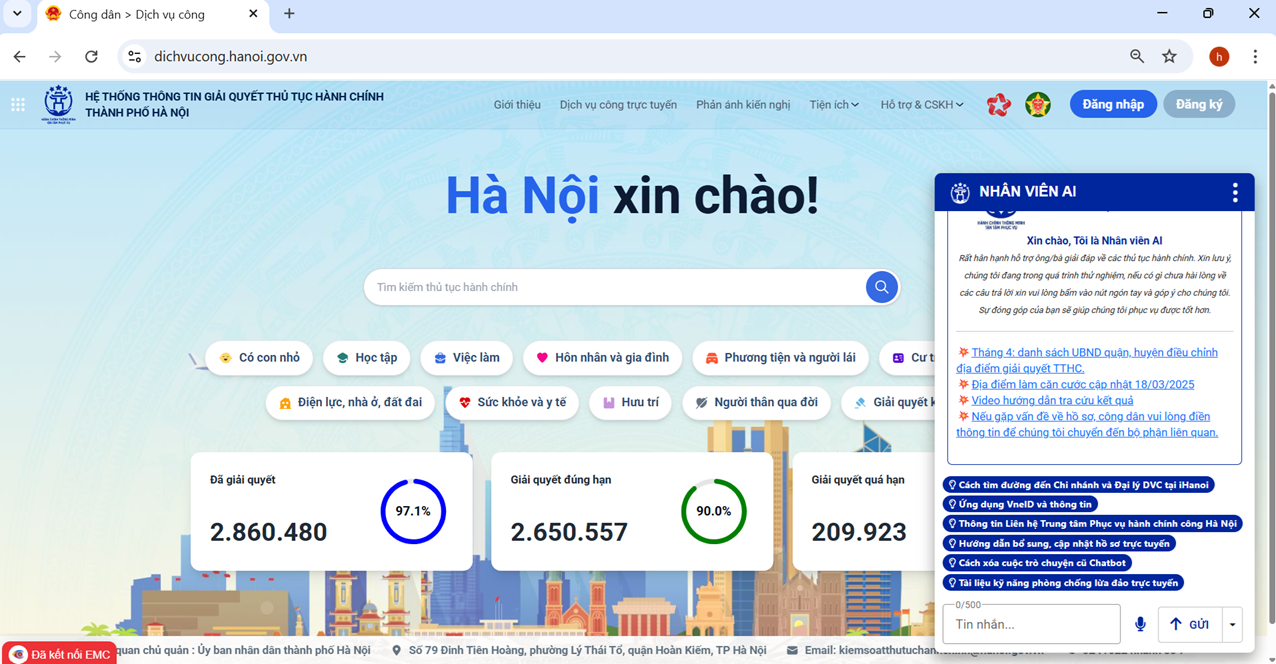Select the Học tập category chip
The image size is (1276, 664).
coord(367,358)
